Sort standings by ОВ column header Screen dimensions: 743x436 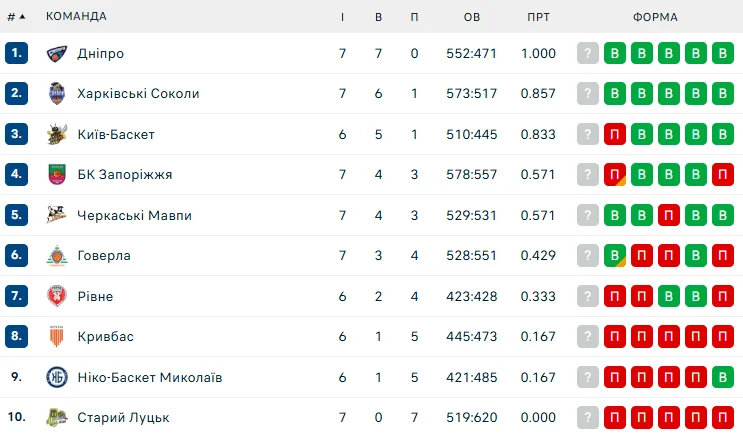tap(472, 17)
